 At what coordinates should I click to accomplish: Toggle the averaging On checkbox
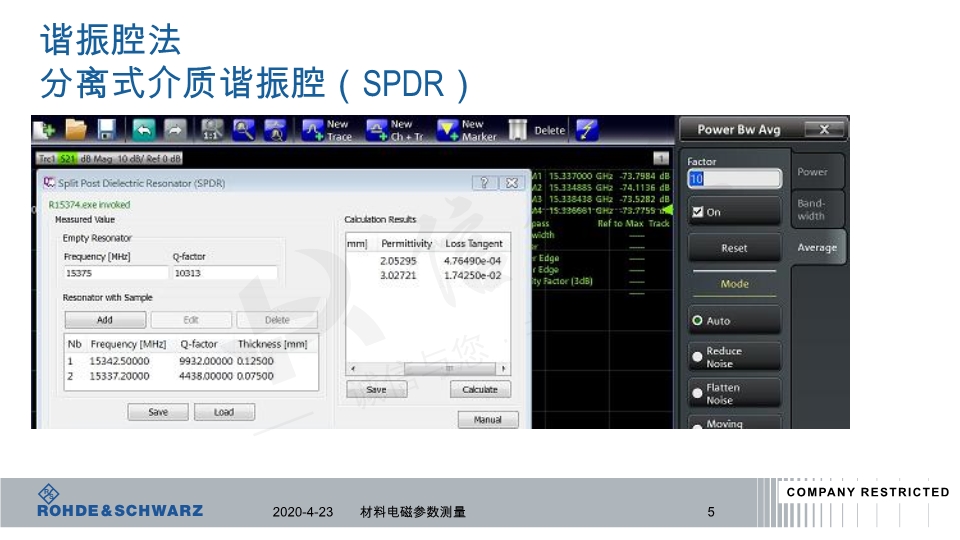[x=698, y=212]
